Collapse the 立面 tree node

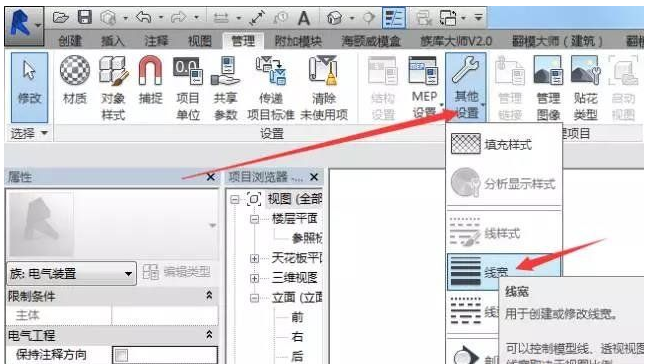[x=255, y=298]
